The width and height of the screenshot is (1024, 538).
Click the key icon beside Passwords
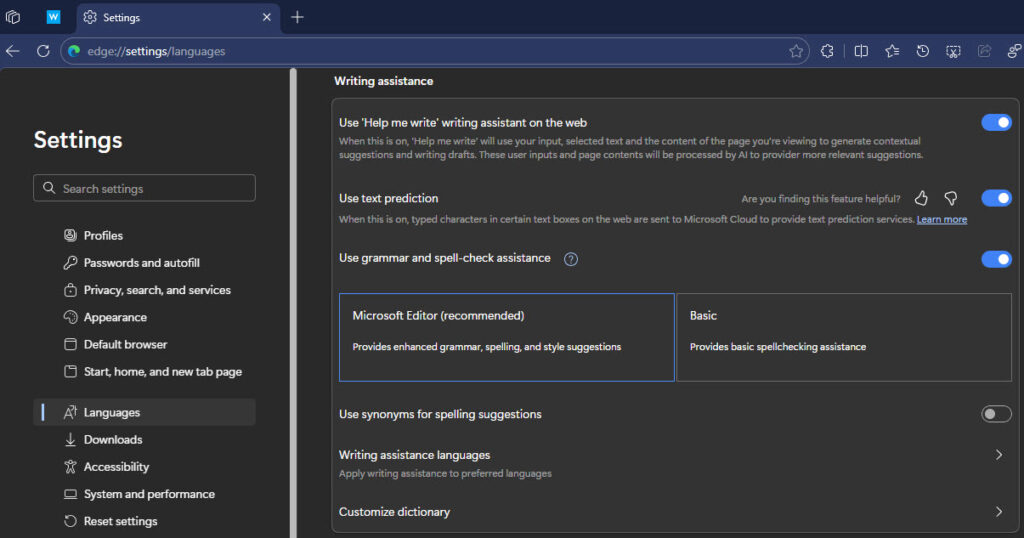coord(70,262)
